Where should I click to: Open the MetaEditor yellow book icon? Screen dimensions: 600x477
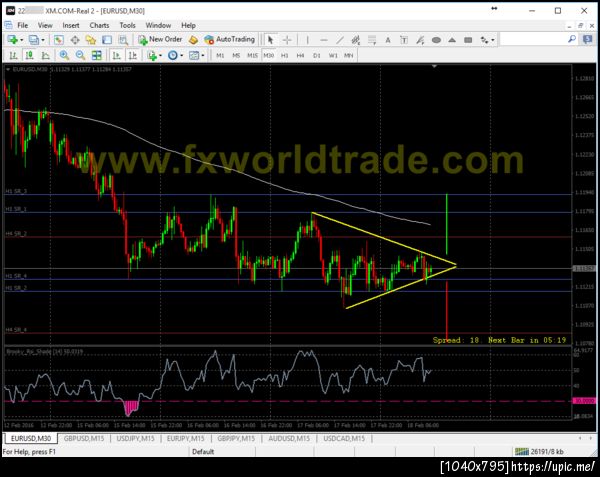click(193, 40)
